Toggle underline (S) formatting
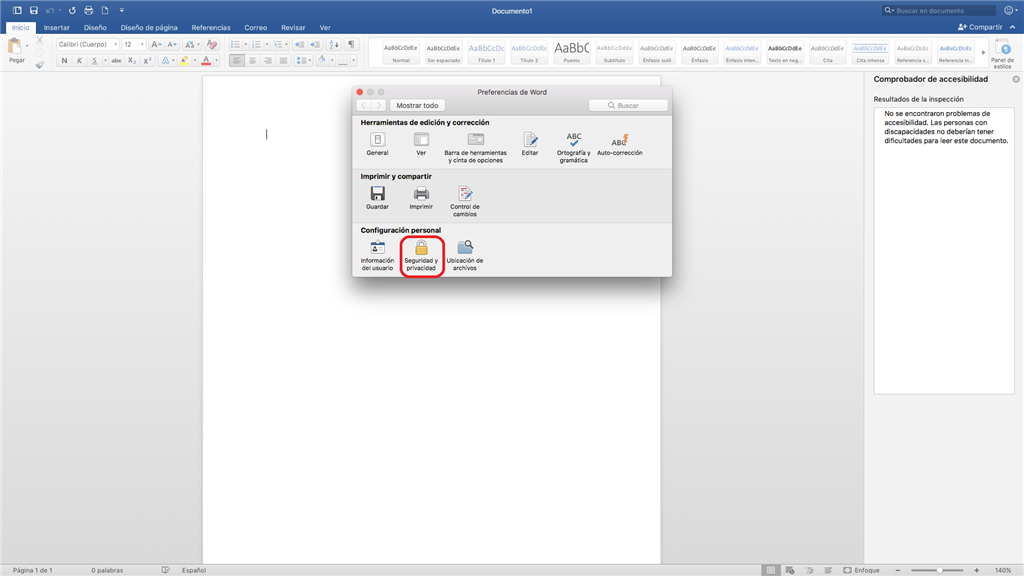Image resolution: width=1024 pixels, height=576 pixels. [x=95, y=61]
